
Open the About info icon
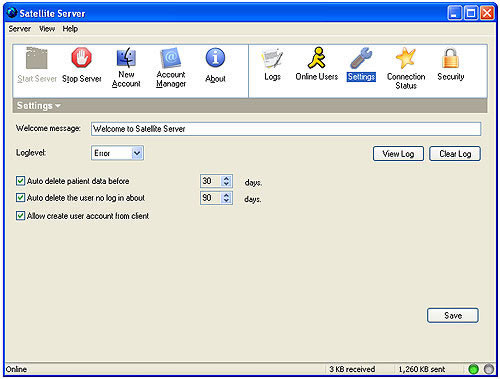pyautogui.click(x=215, y=58)
